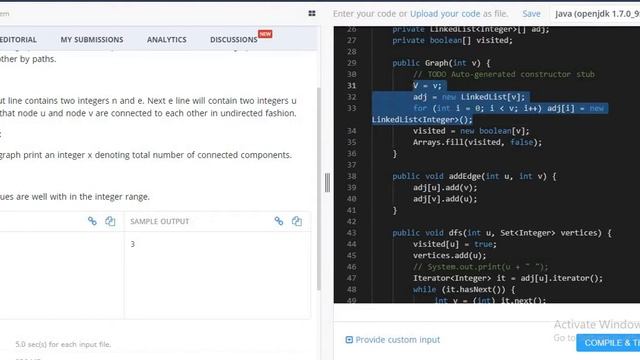The height and width of the screenshot is (360, 640).
Task: Click sample output value 3
Action: tap(133, 244)
